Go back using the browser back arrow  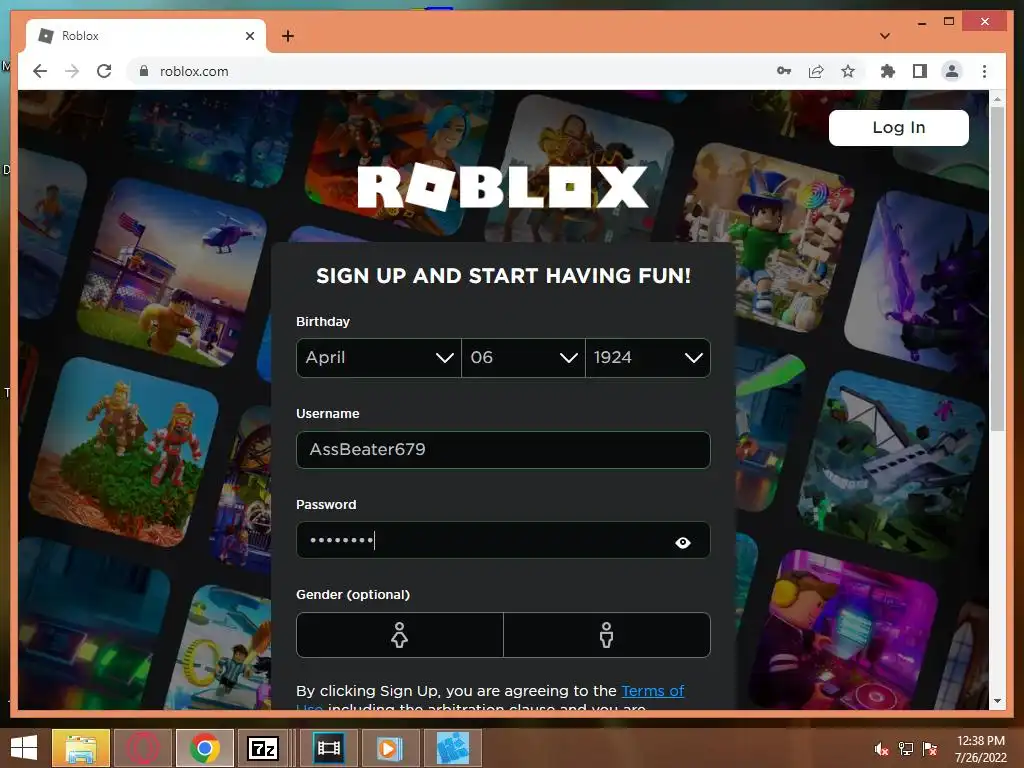[x=40, y=71]
